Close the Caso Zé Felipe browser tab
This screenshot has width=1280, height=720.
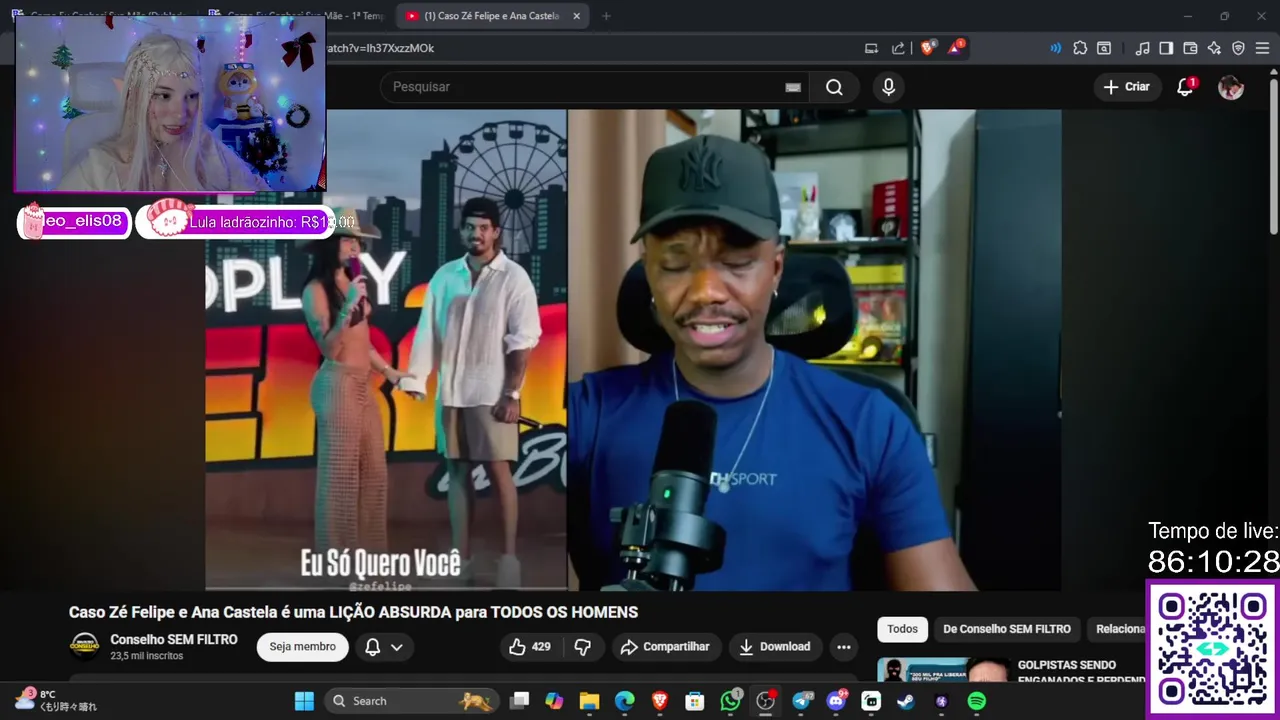[577, 16]
